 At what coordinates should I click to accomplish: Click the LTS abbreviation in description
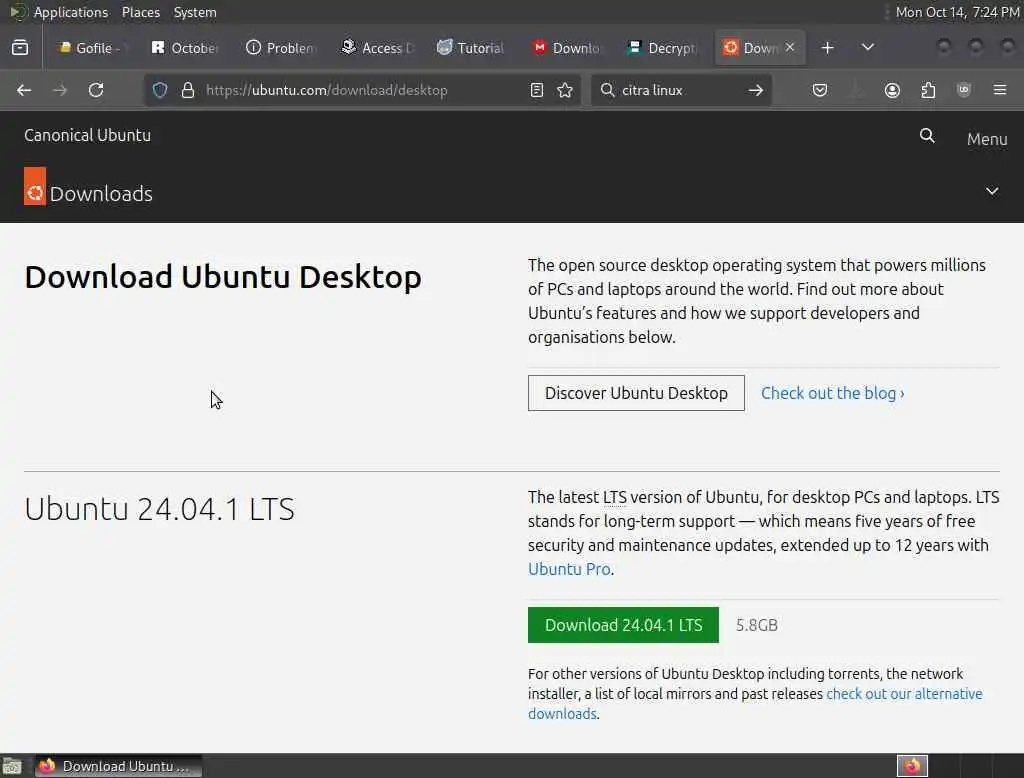[x=615, y=497]
